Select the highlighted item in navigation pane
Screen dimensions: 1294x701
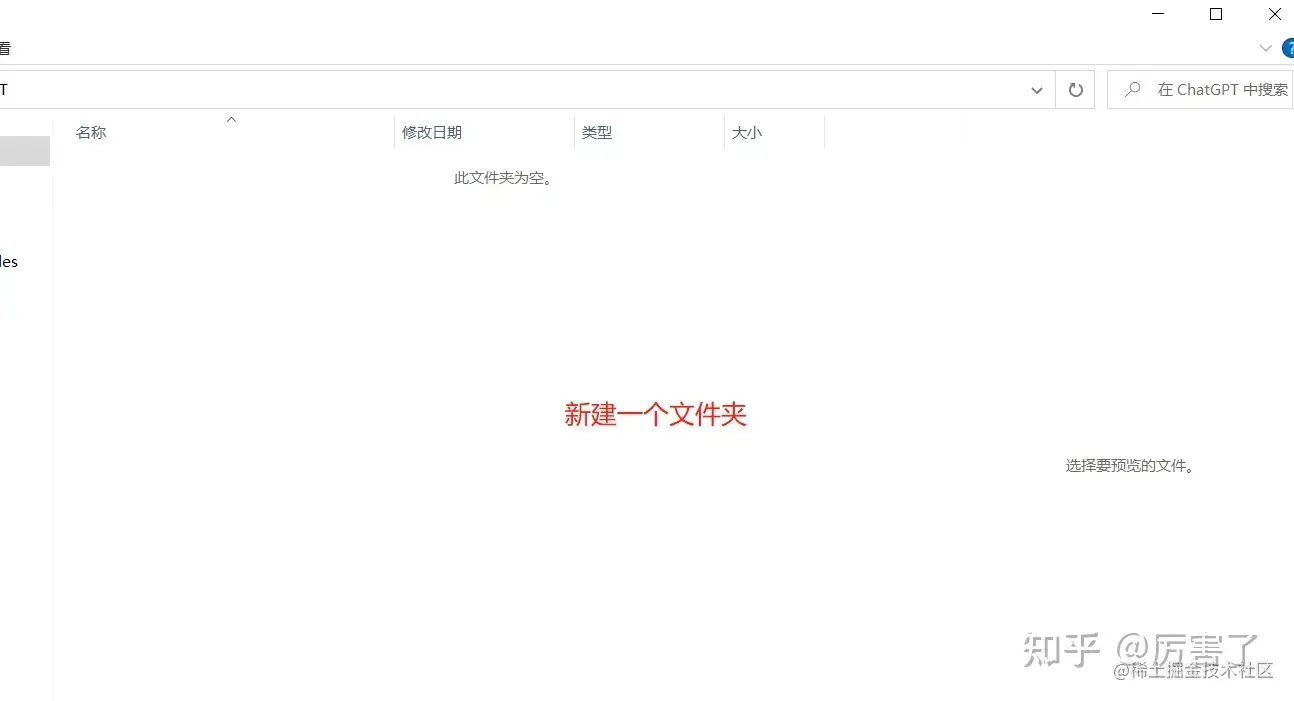point(25,151)
